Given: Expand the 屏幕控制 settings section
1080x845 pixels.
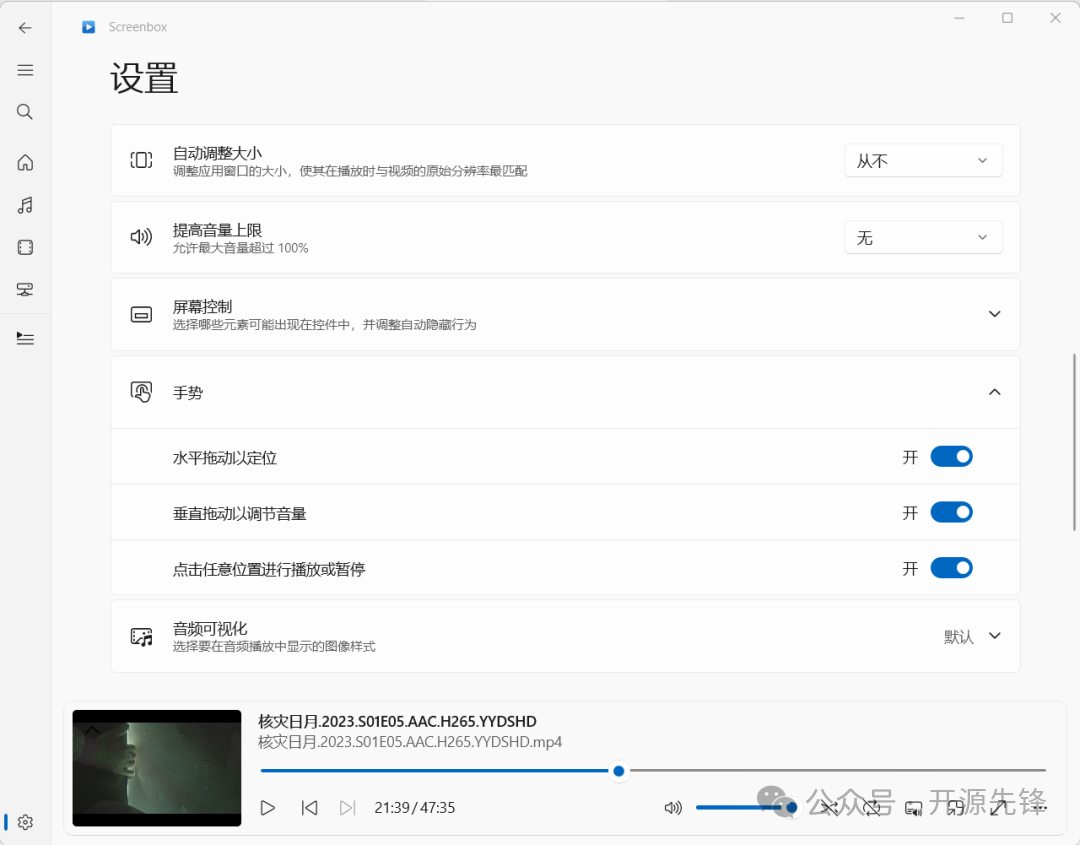Looking at the screenshot, I should coord(995,313).
